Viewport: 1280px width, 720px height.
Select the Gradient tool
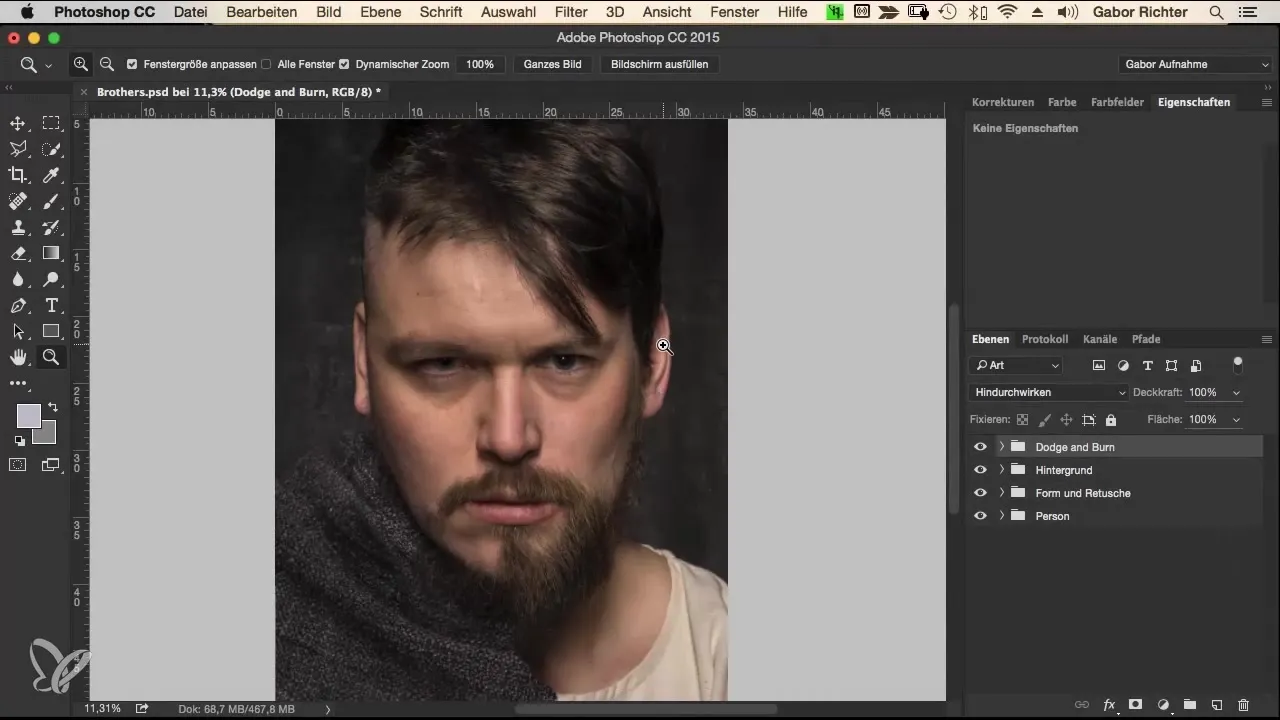[x=52, y=253]
